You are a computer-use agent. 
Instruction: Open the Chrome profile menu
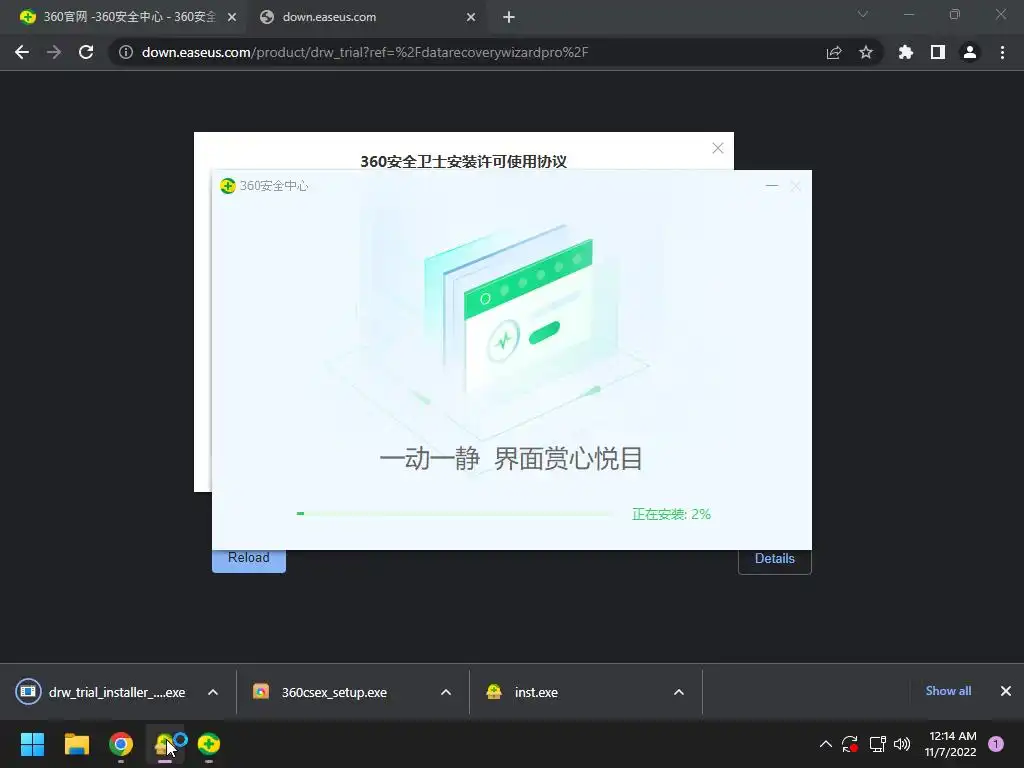(x=970, y=52)
